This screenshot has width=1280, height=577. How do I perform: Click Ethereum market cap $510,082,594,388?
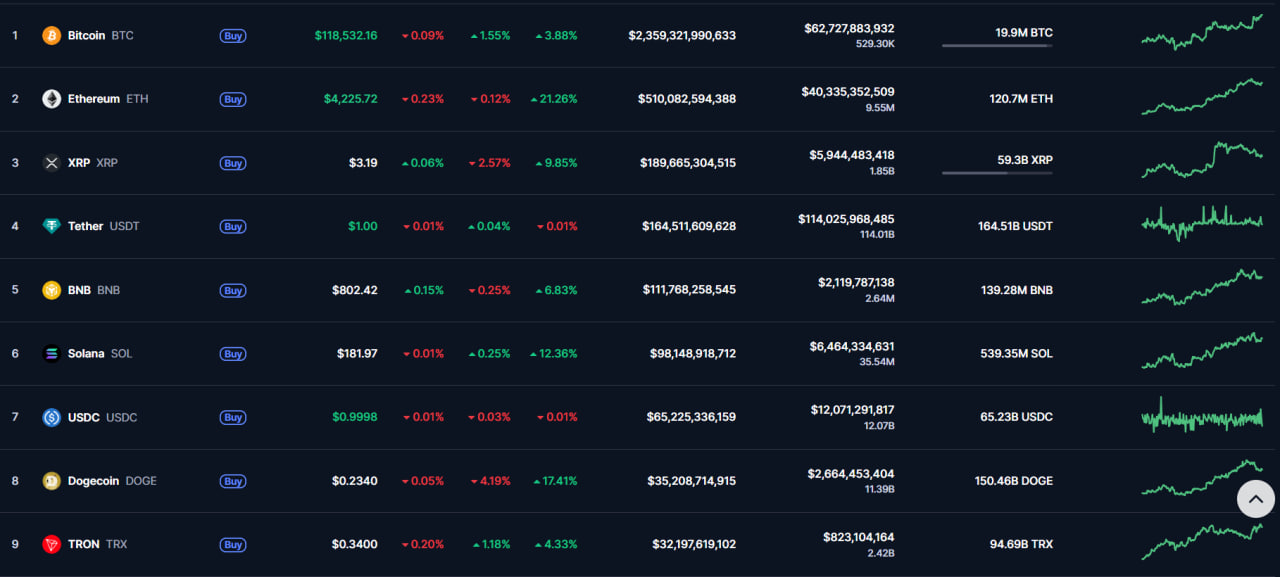(687, 99)
